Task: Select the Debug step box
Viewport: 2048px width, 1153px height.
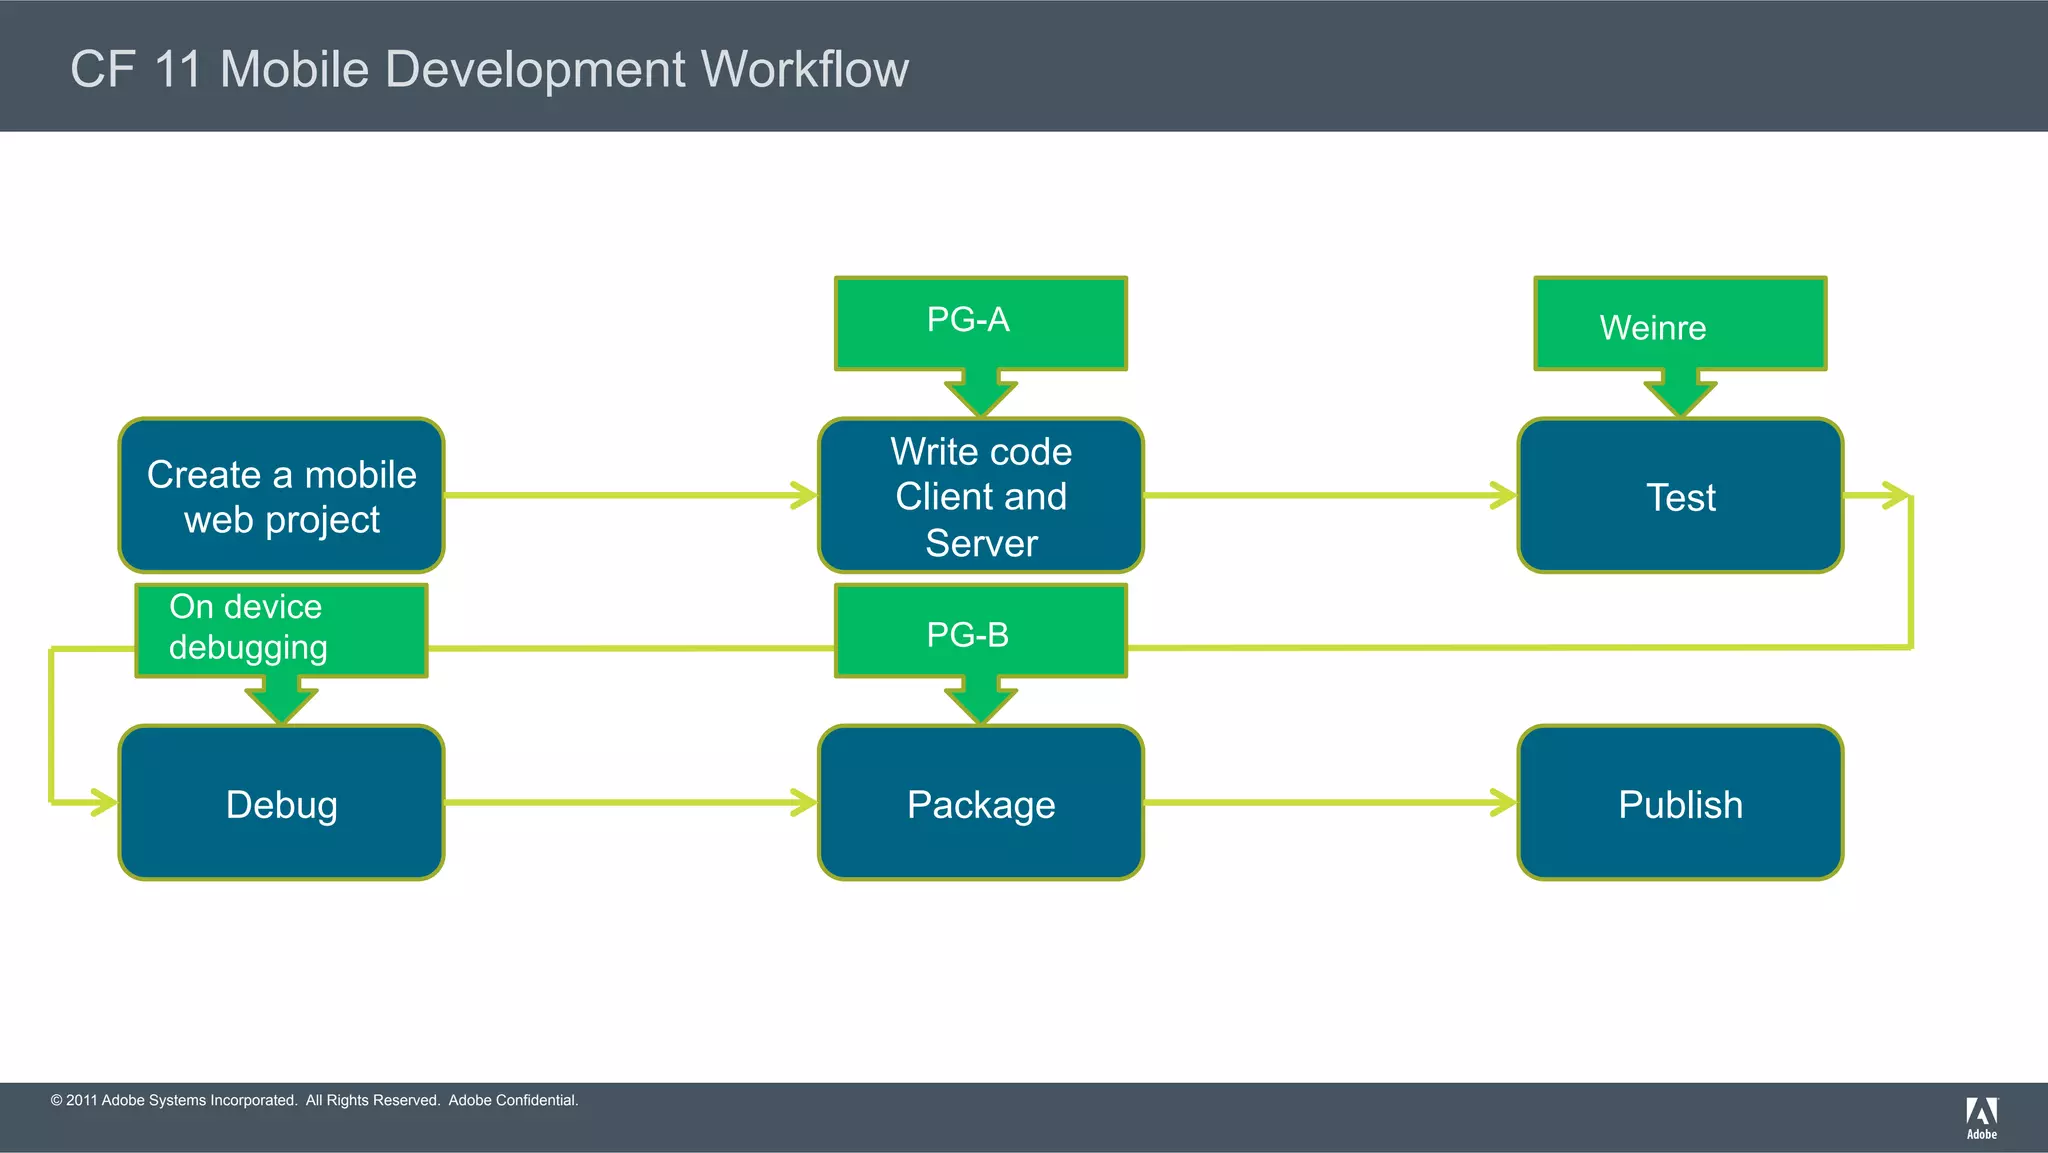Action: pos(281,803)
